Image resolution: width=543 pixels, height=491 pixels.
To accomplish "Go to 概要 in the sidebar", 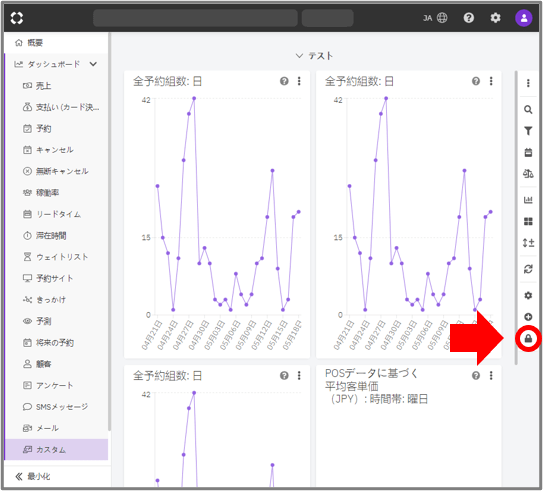I will pos(56,43).
